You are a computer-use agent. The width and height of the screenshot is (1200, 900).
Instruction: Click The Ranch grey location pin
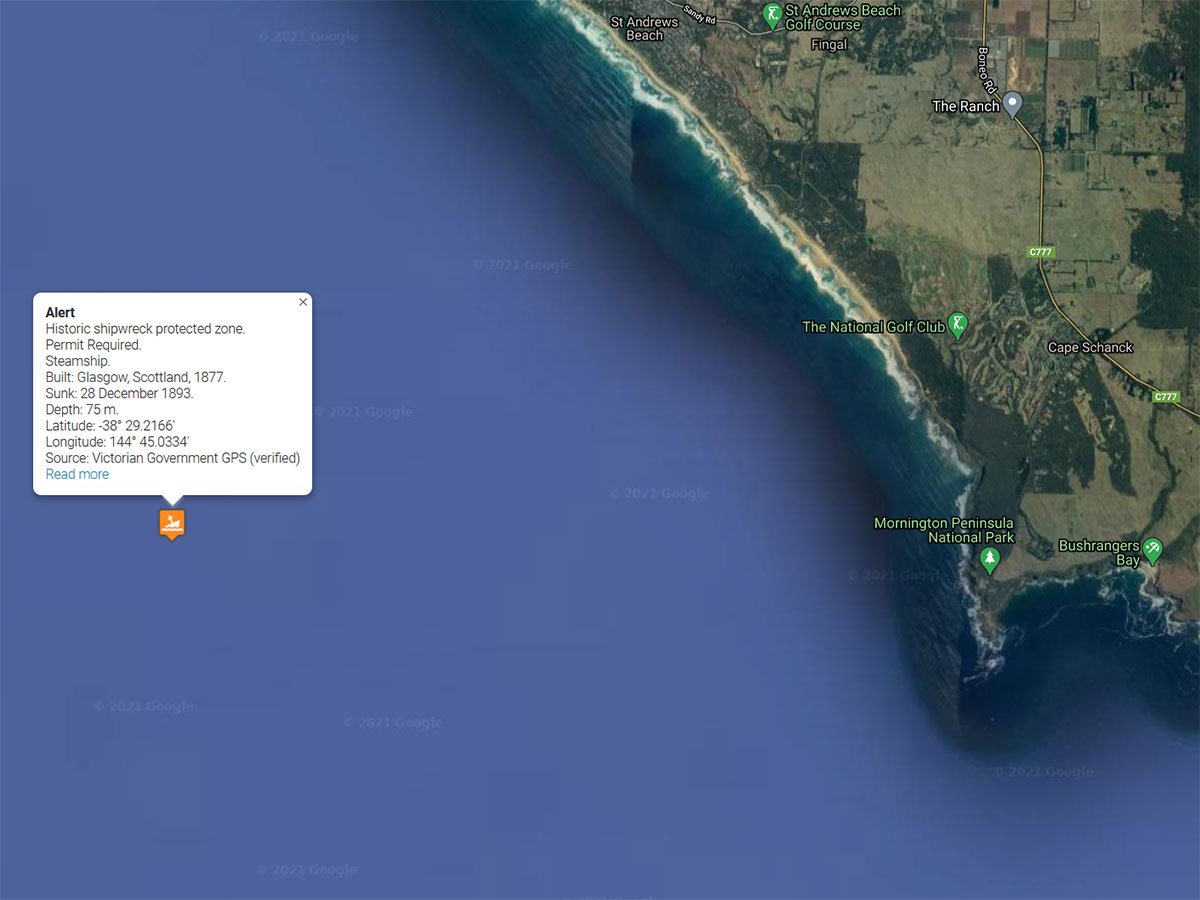coord(1012,103)
